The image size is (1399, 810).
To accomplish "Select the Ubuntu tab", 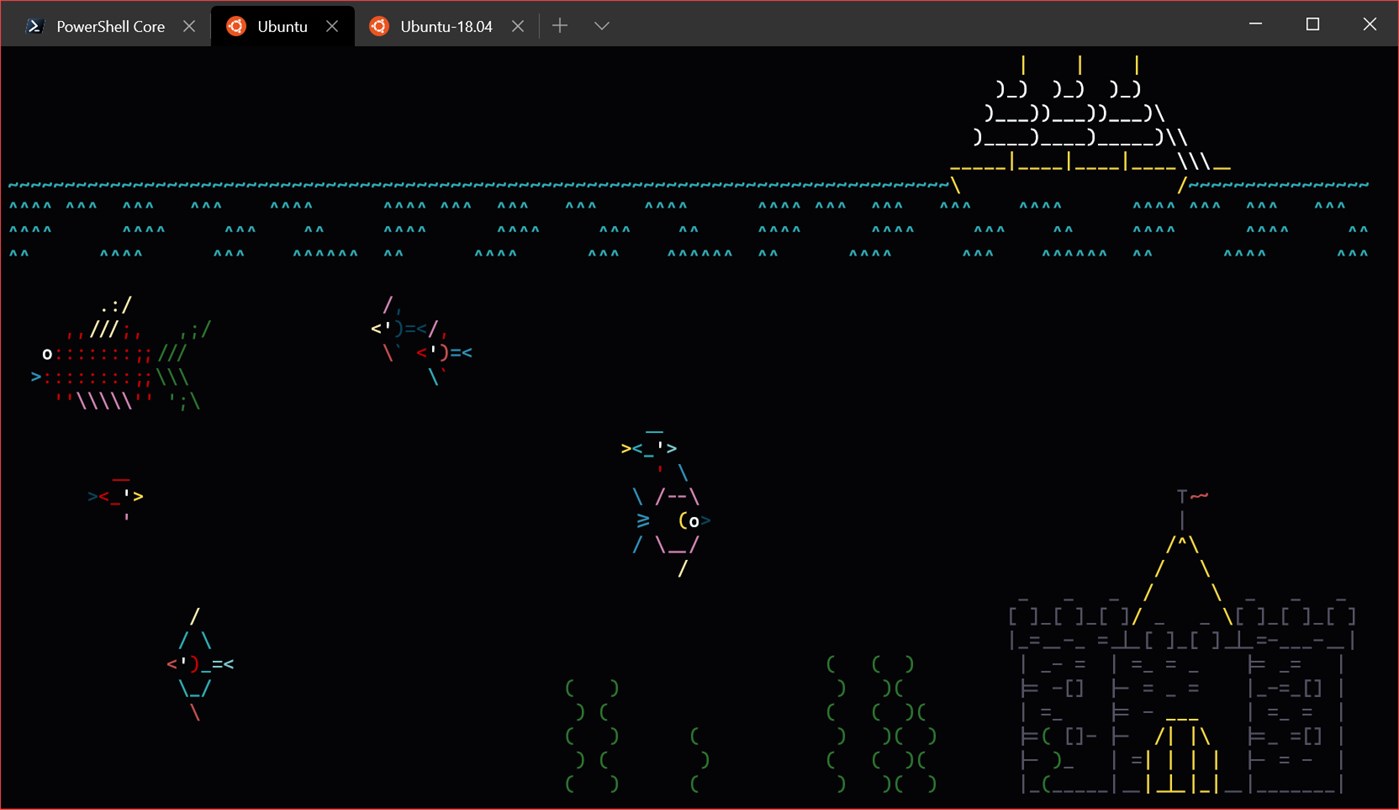I will 282,27.
